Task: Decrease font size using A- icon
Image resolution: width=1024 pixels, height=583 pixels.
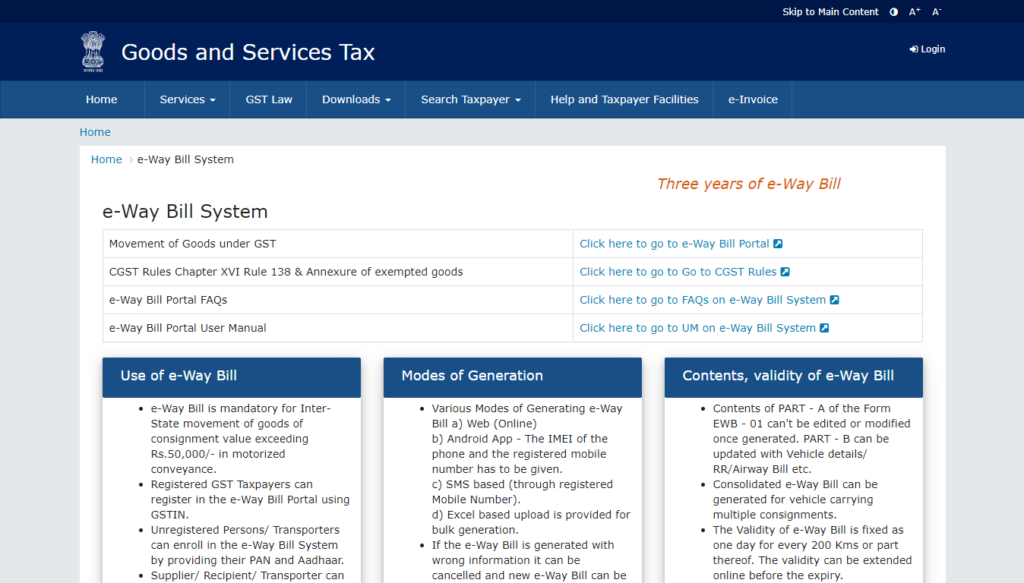Action: pyautogui.click(x=936, y=11)
